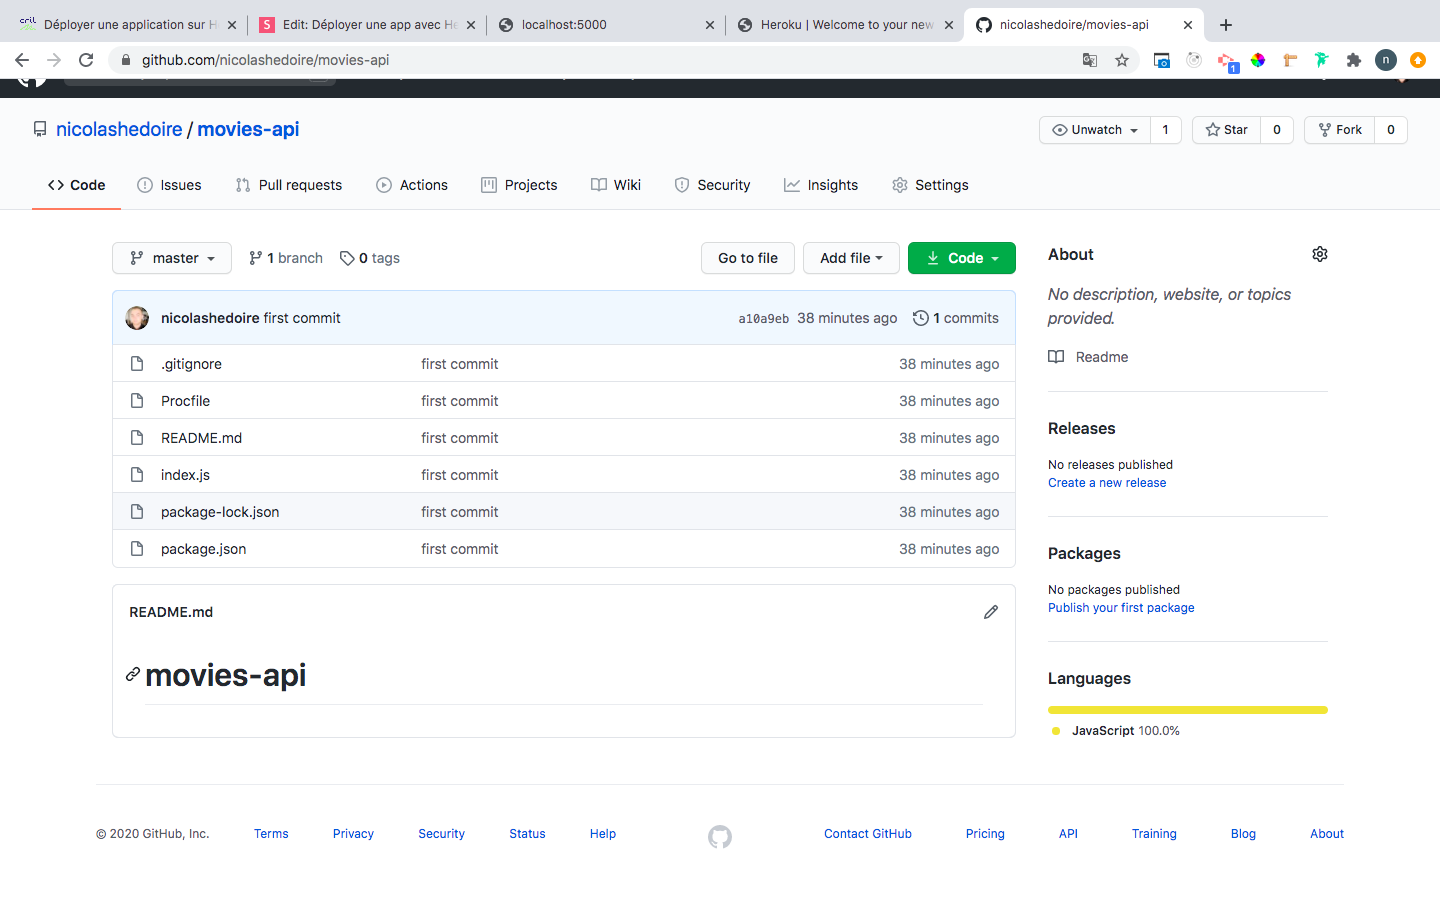
Task: Open the Projects tab
Action: [x=519, y=185]
